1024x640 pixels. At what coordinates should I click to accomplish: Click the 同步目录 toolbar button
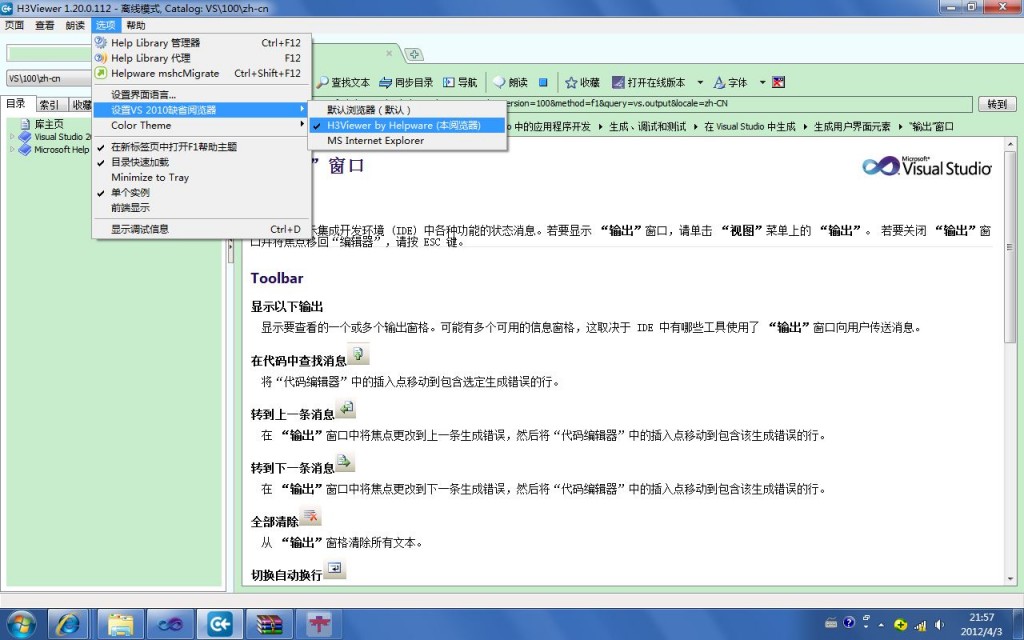click(x=406, y=82)
